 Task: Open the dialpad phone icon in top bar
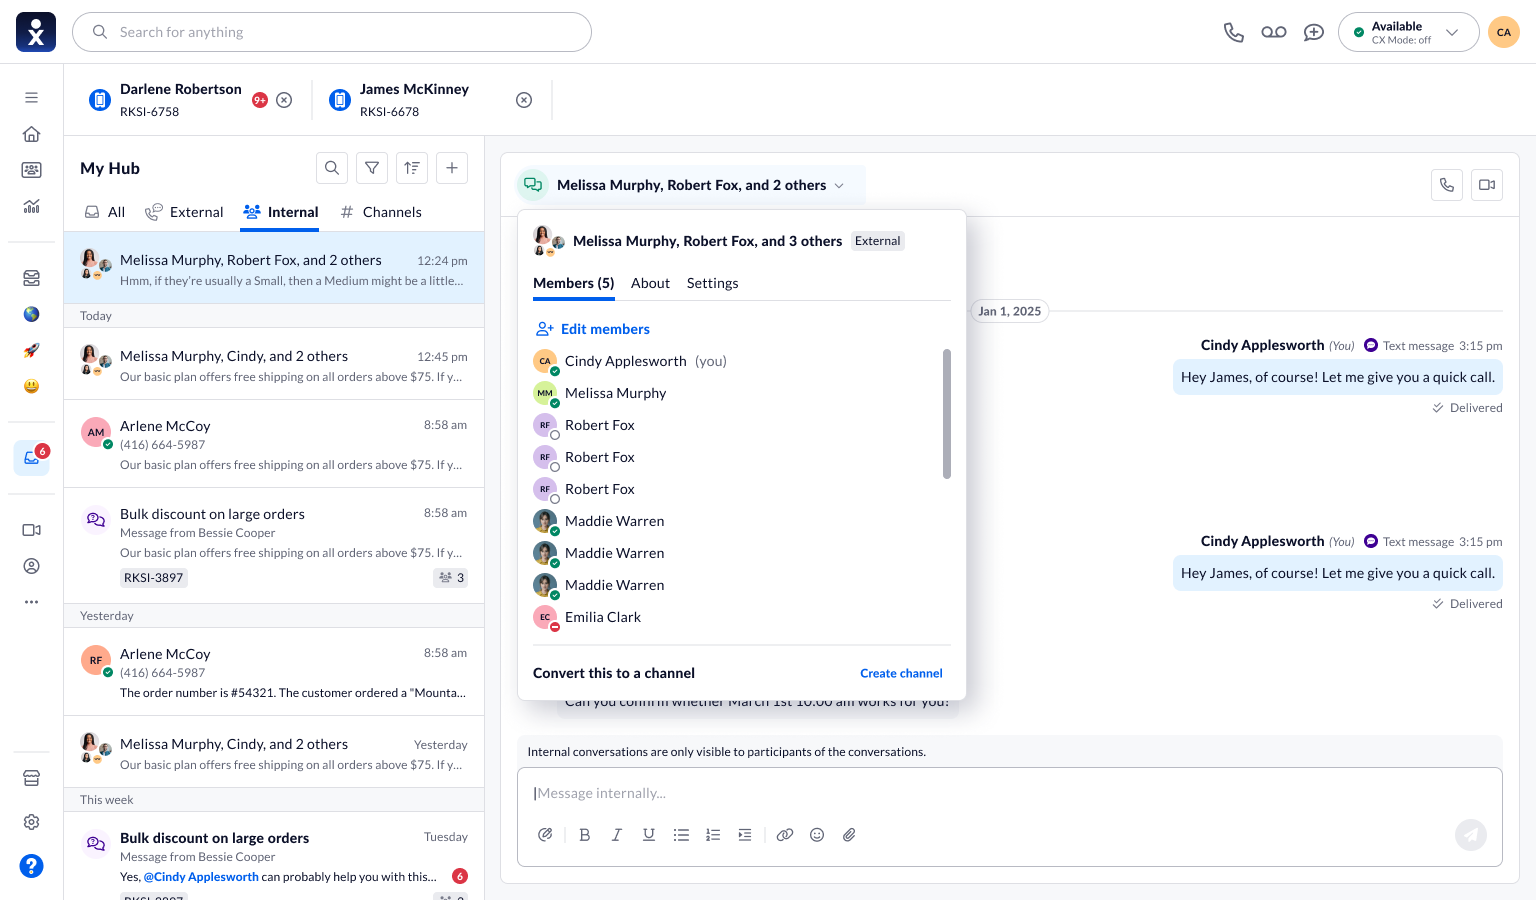coord(1234,32)
